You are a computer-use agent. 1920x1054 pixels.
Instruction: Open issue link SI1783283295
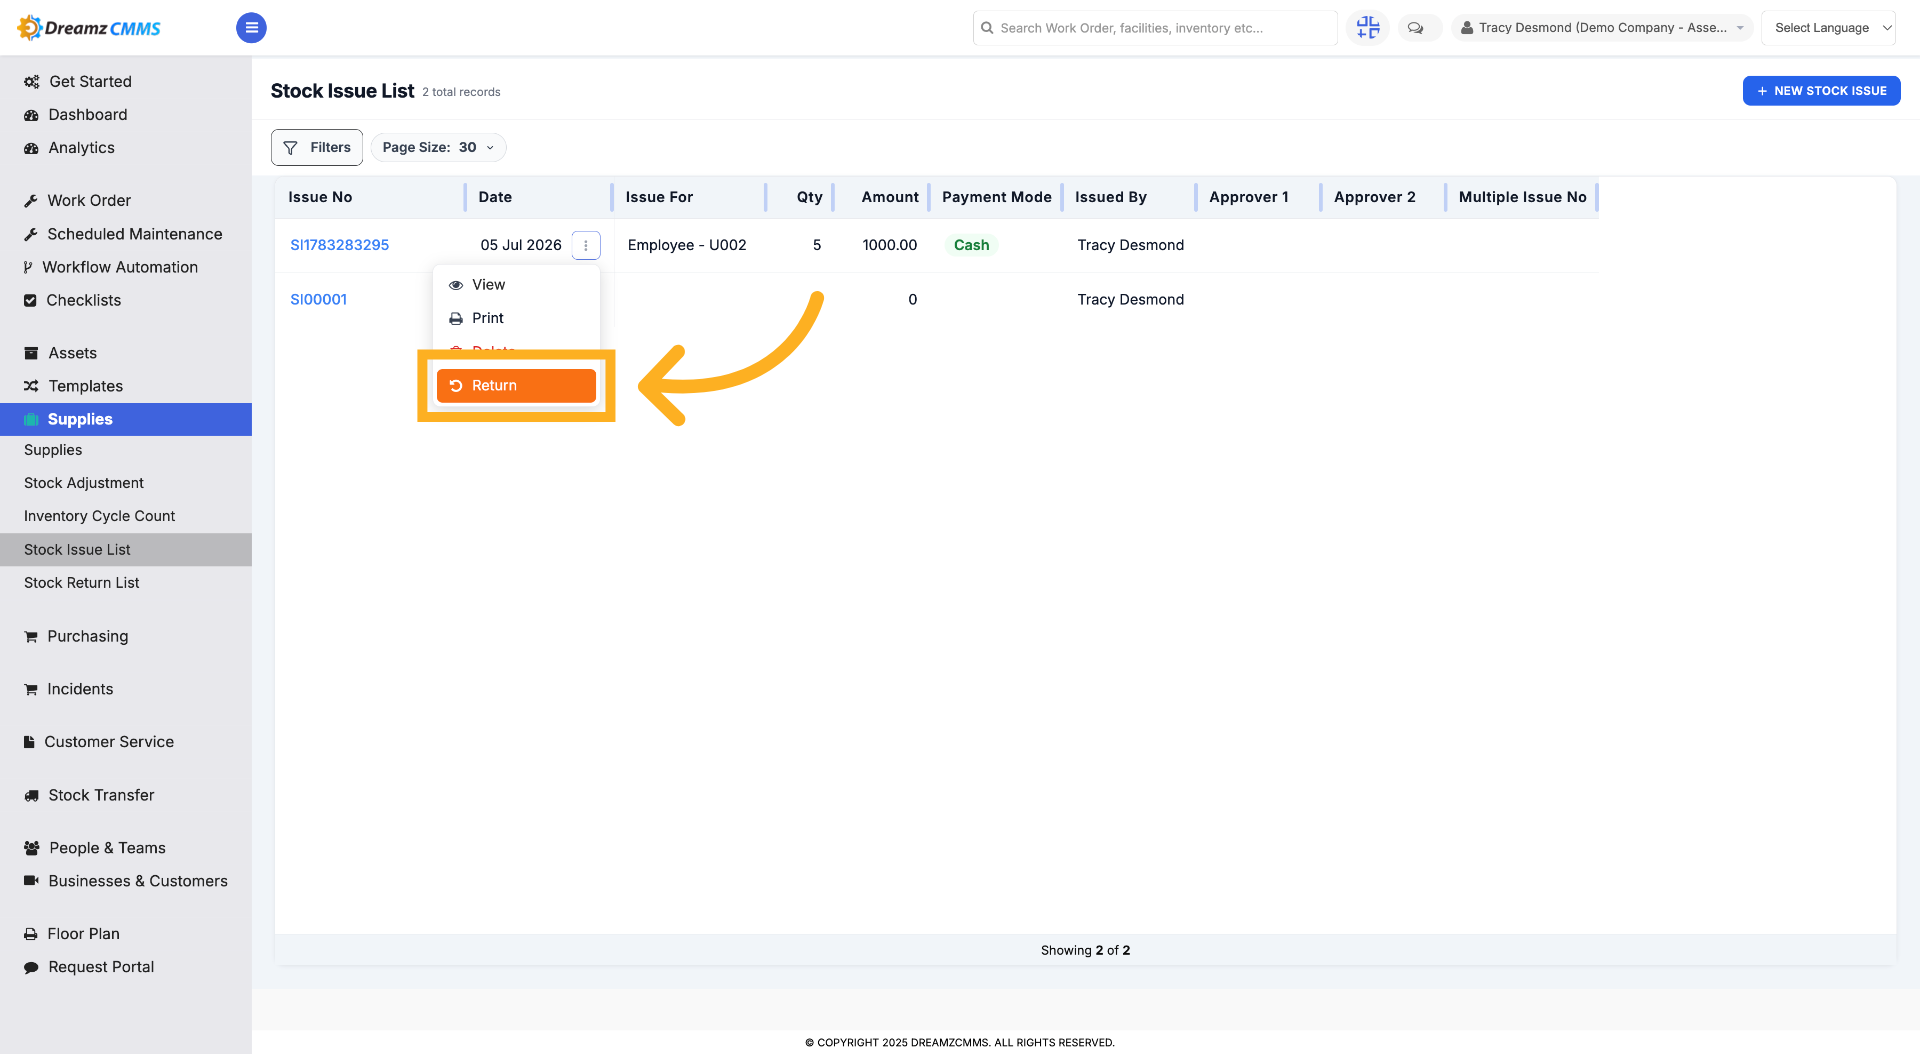coord(339,245)
